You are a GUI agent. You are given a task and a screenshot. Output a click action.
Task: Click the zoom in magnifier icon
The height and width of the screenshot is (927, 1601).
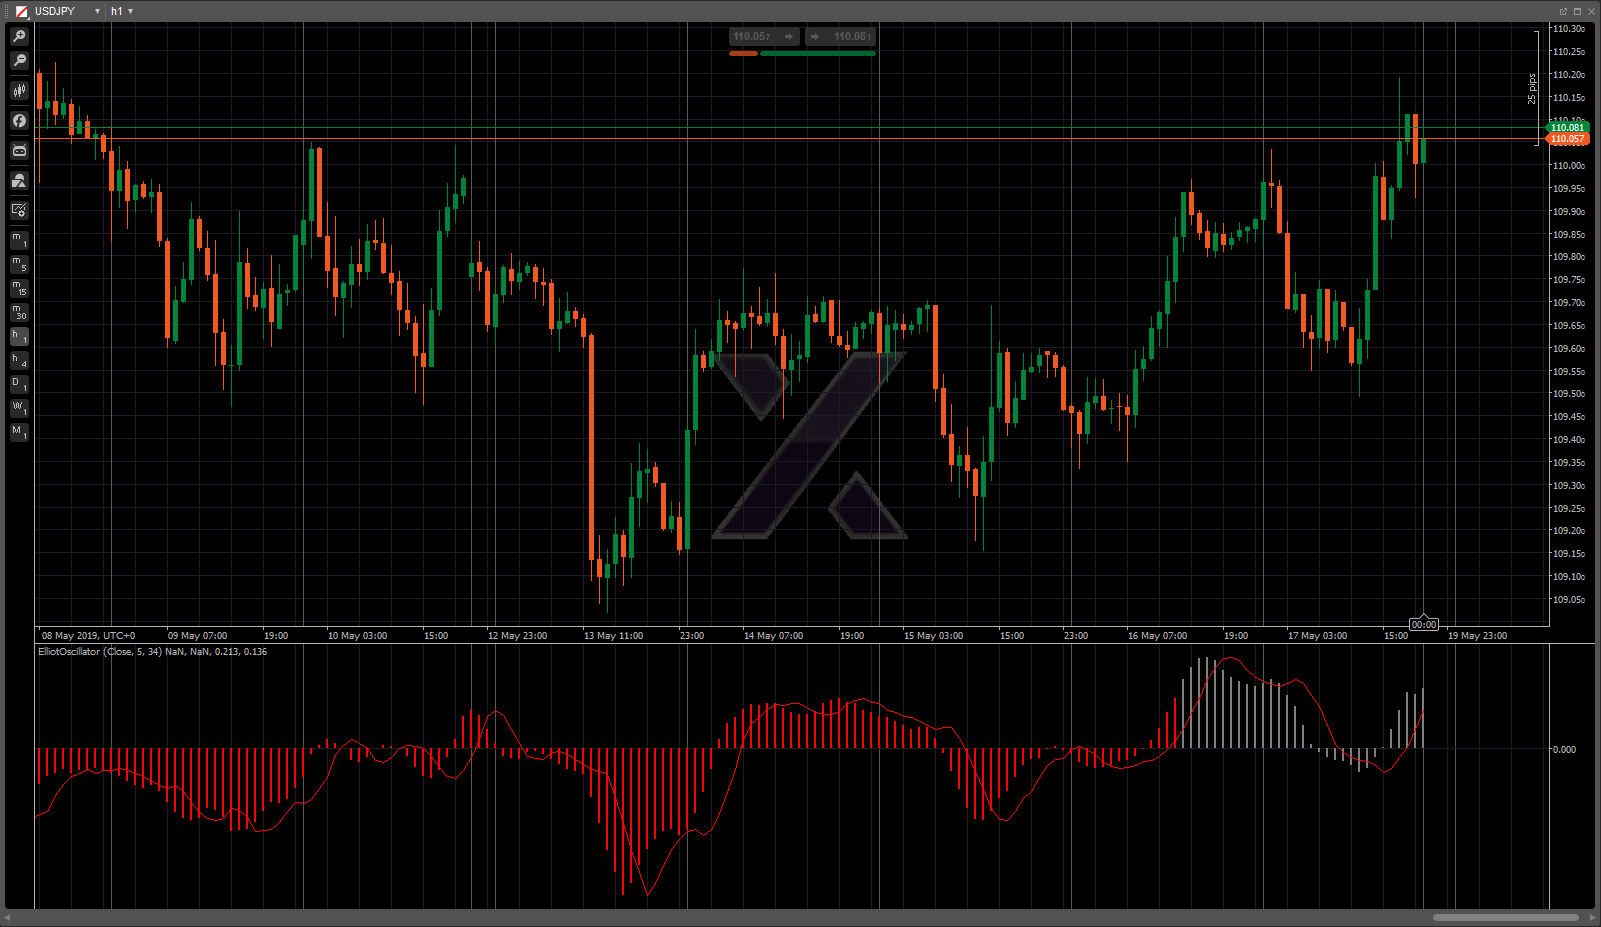[19, 36]
